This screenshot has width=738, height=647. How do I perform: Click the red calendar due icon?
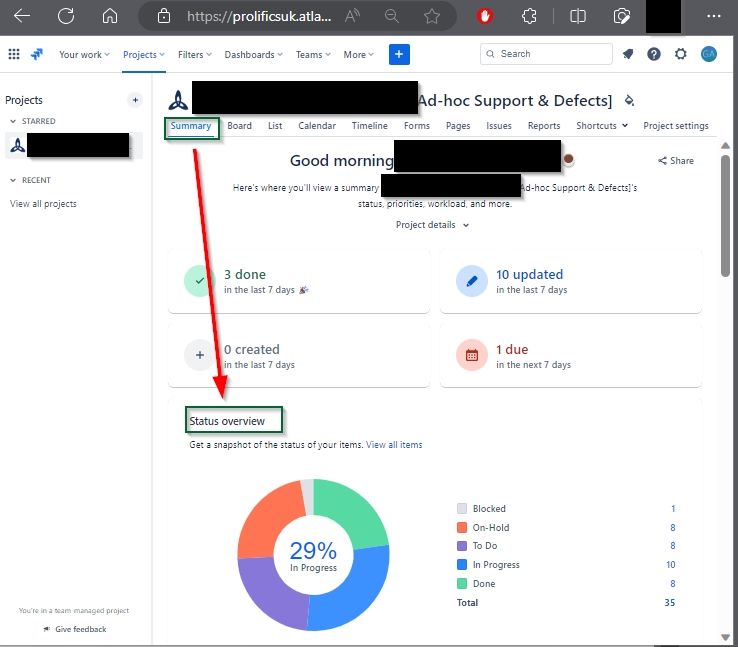(x=472, y=355)
